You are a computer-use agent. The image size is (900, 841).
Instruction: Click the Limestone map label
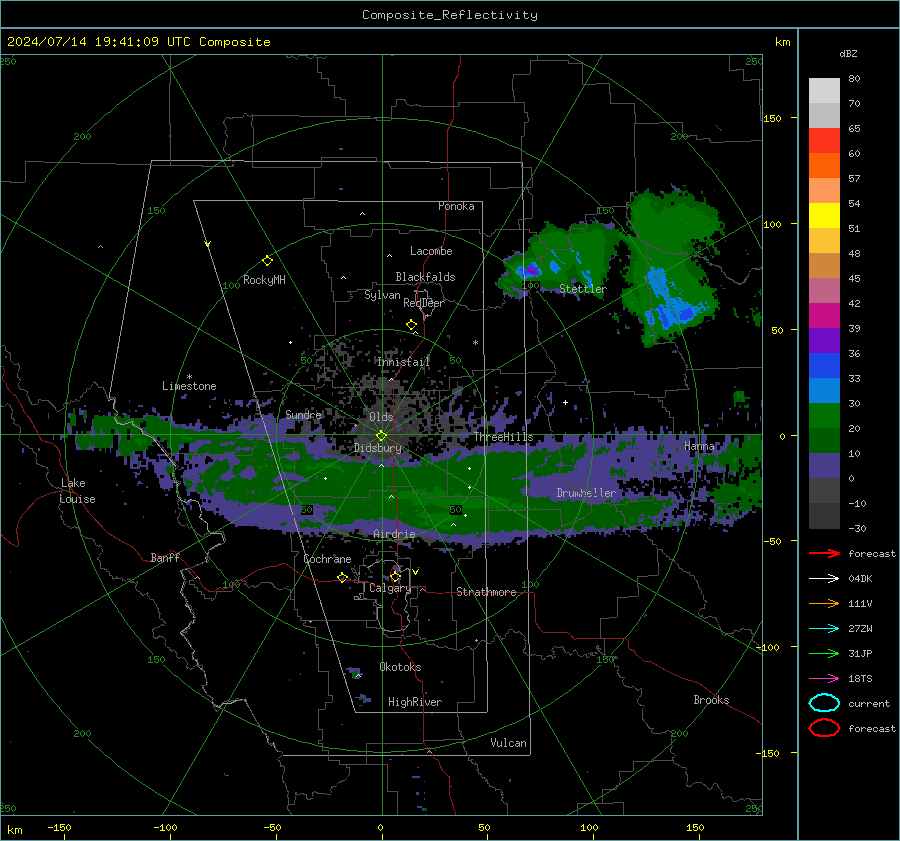tap(189, 386)
